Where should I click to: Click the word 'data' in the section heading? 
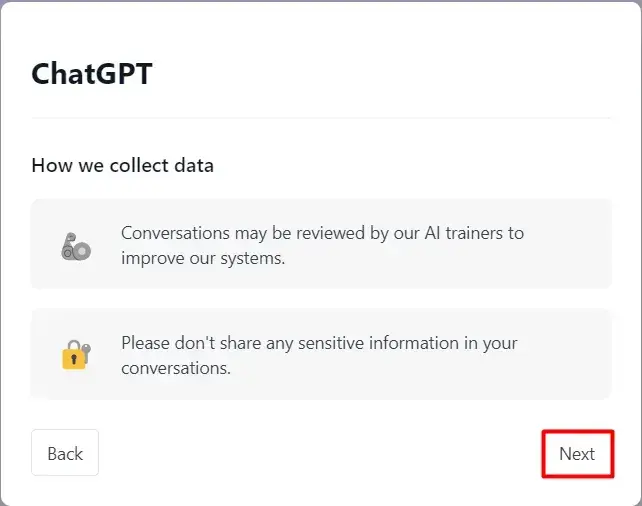(194, 165)
